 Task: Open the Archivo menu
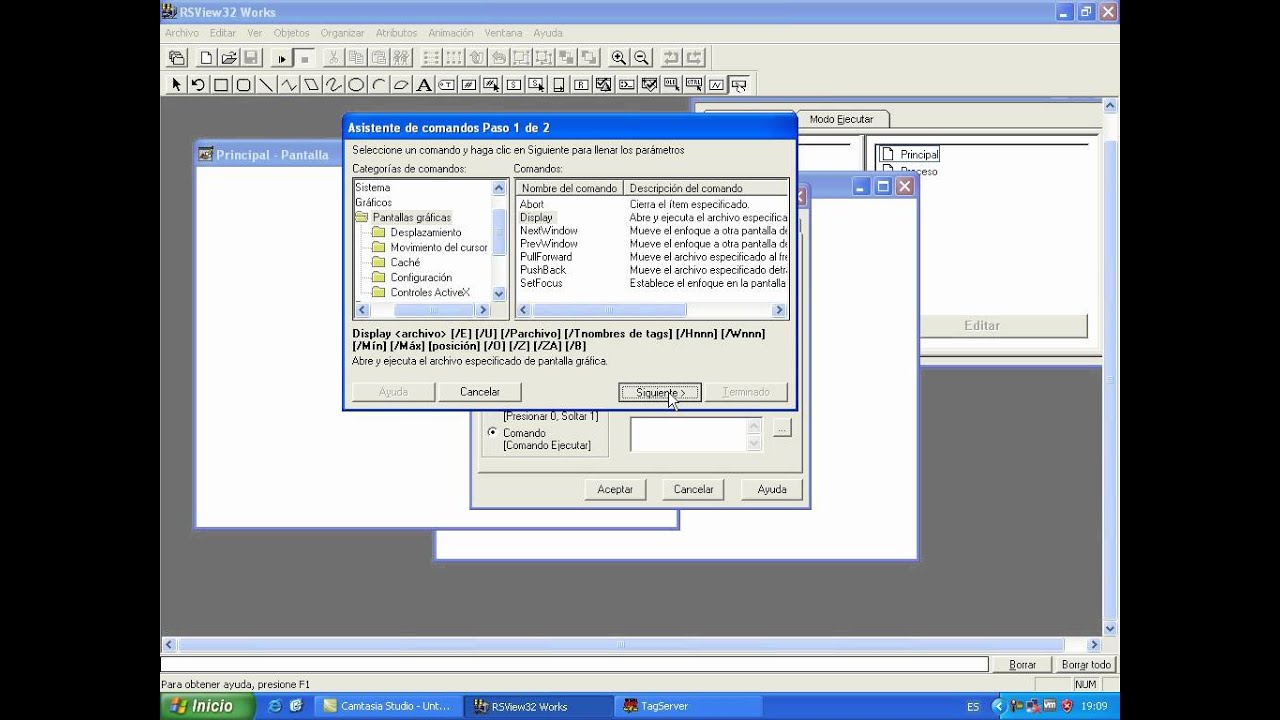(181, 33)
